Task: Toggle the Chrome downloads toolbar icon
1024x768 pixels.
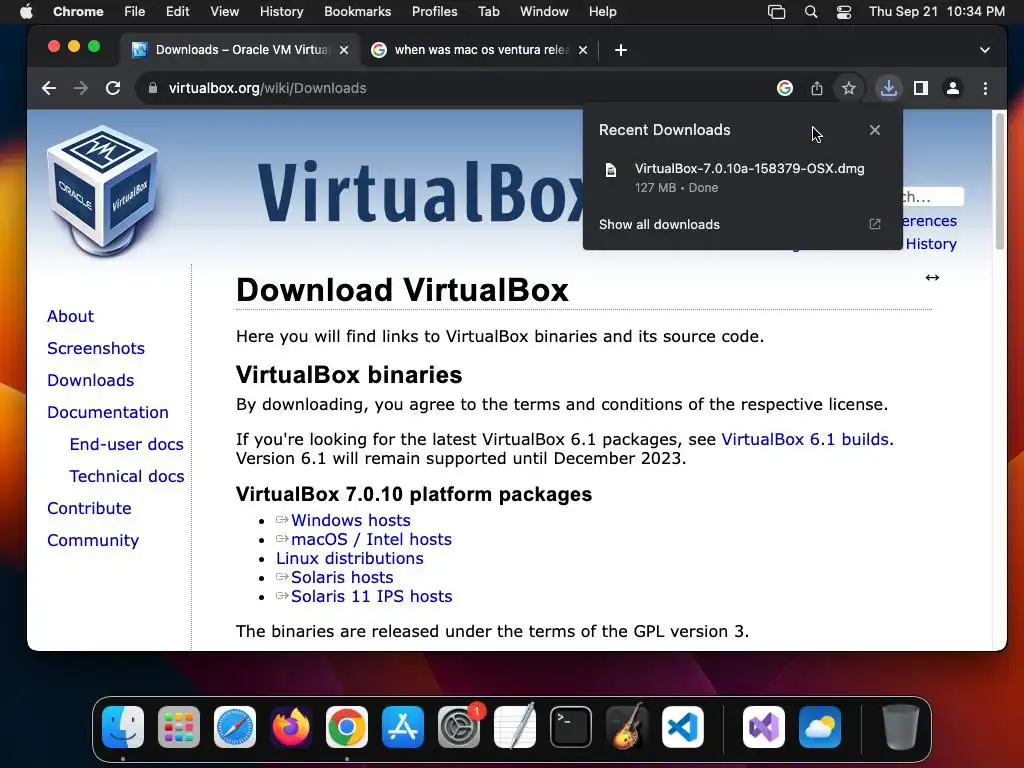Action: [888, 88]
